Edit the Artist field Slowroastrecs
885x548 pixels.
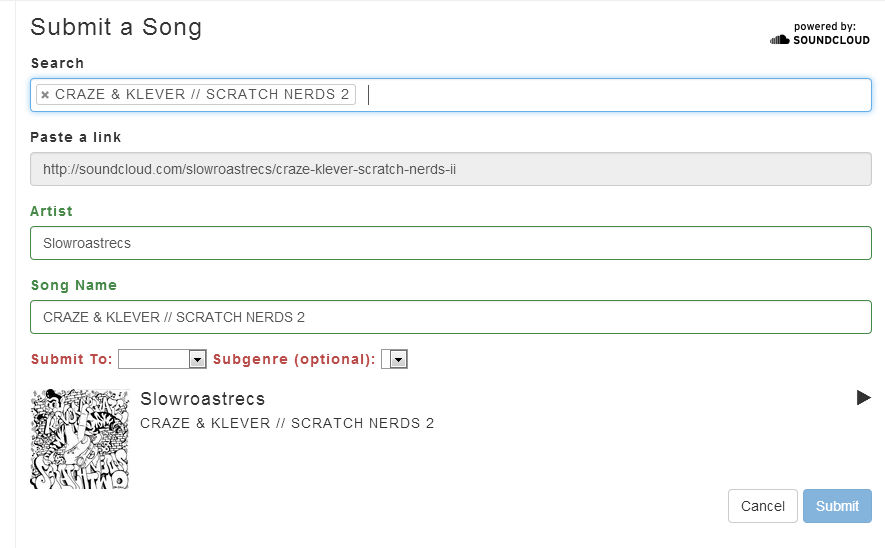pos(451,243)
